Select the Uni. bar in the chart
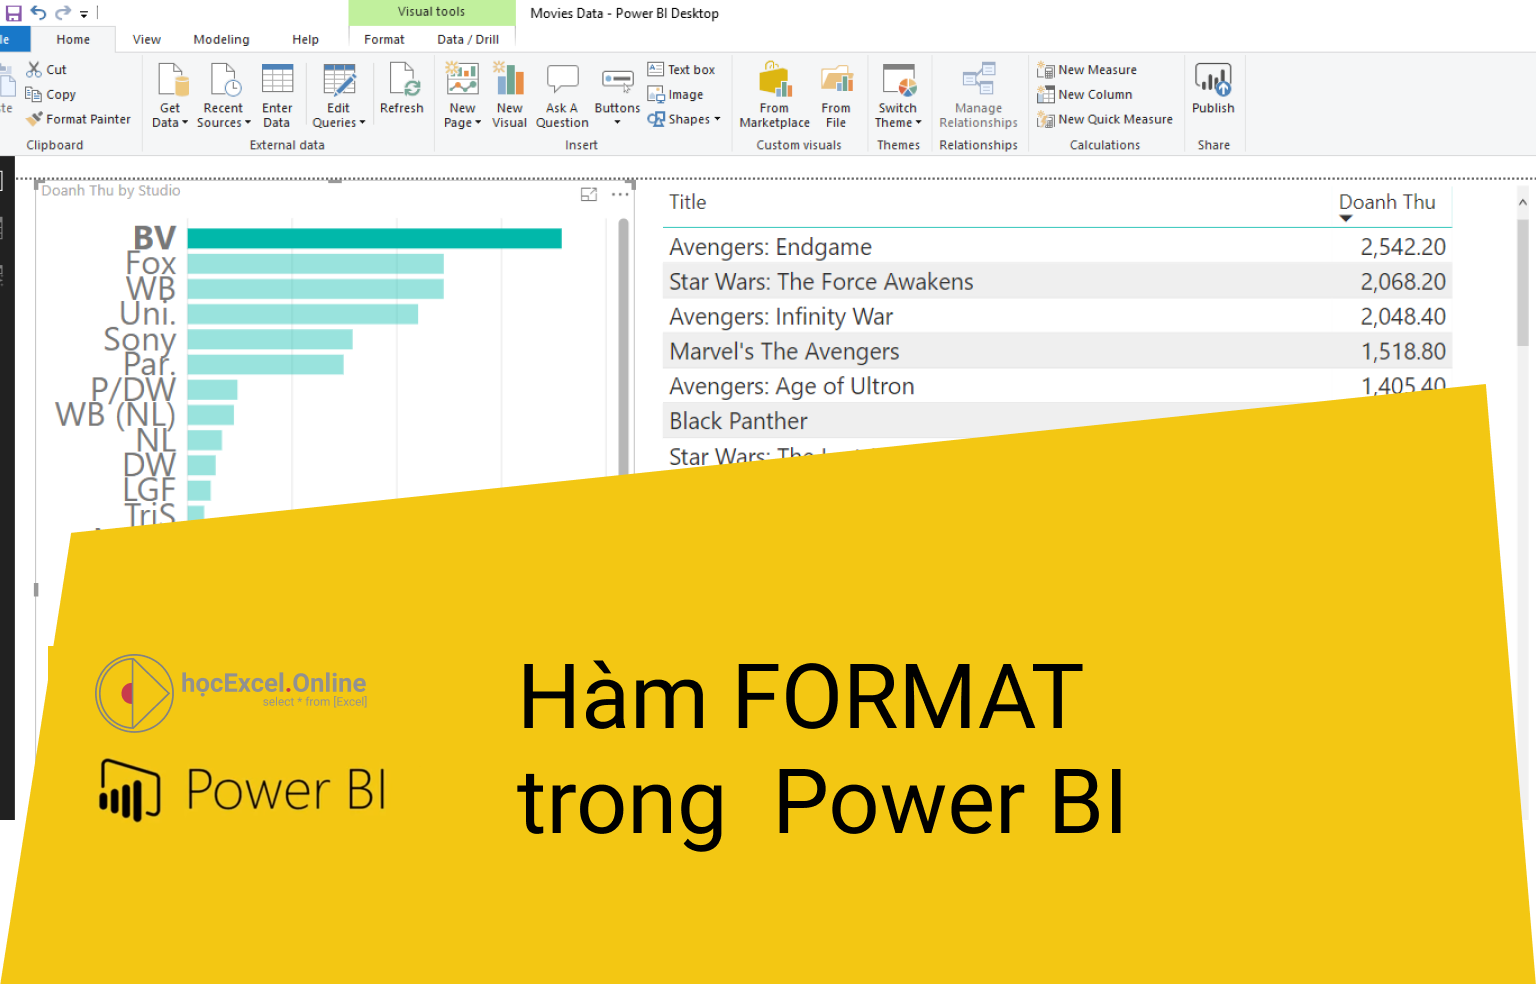The image size is (1536, 984). 302,314
